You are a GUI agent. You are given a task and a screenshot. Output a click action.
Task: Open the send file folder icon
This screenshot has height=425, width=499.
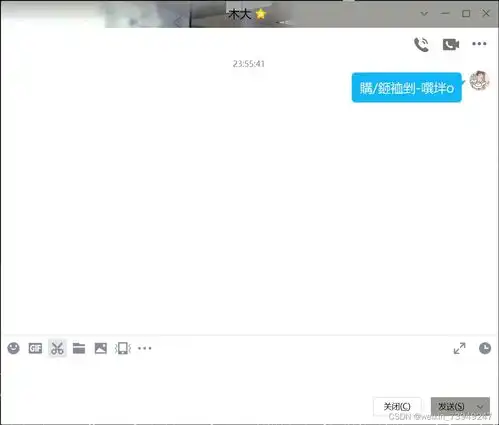point(79,348)
